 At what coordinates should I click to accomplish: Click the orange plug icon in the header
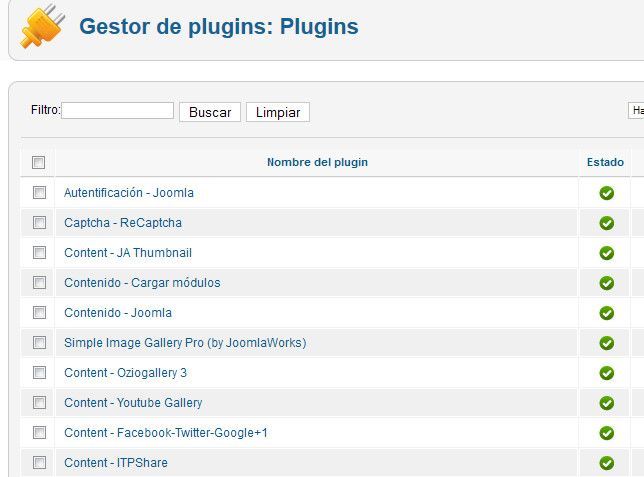pos(43,26)
